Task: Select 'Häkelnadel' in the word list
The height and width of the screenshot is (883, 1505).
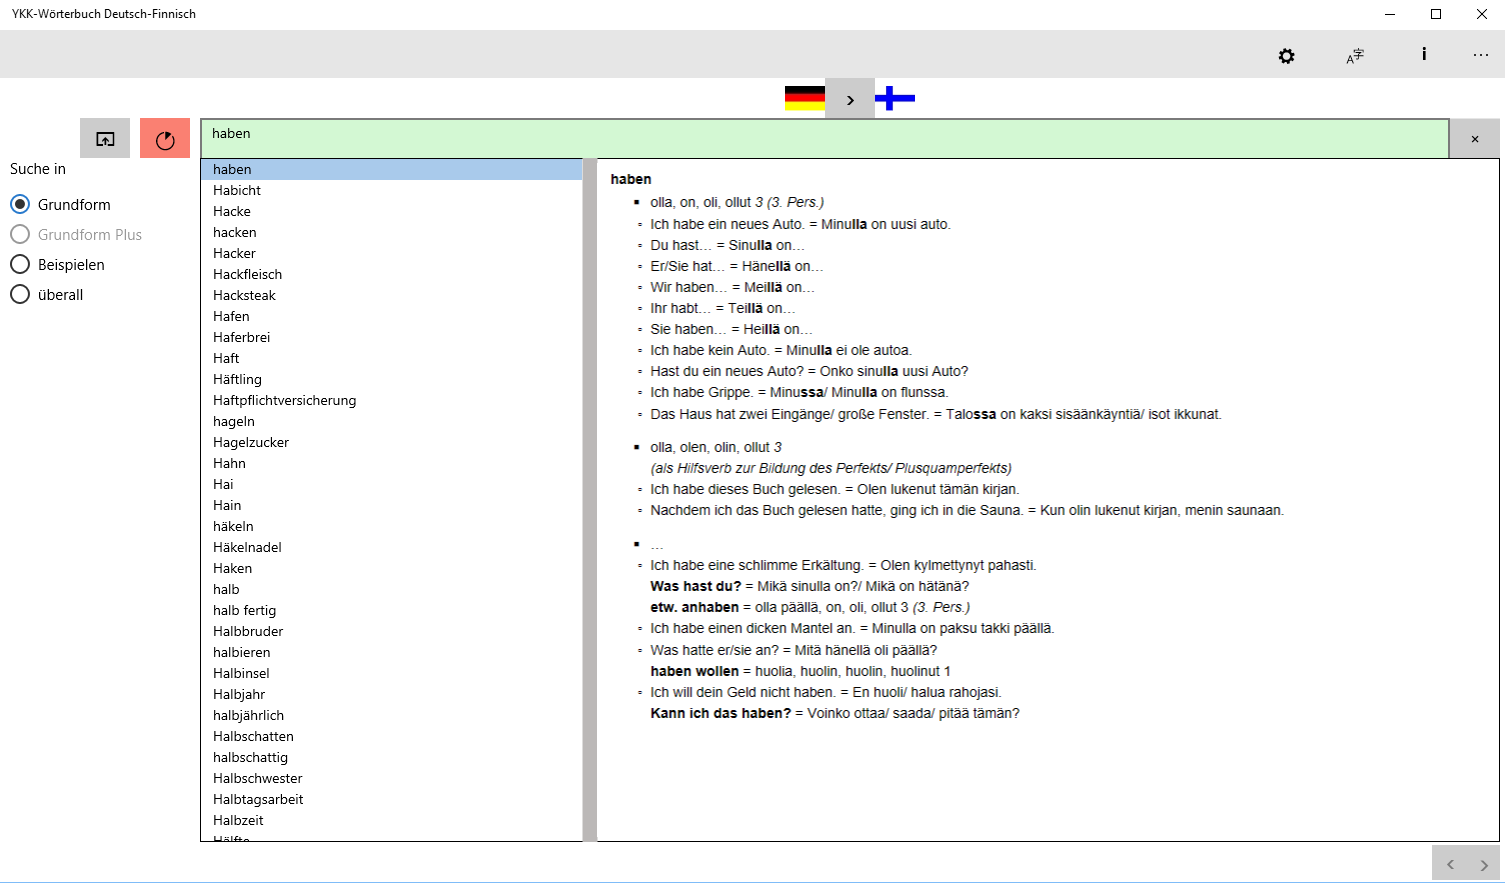Action: point(391,547)
